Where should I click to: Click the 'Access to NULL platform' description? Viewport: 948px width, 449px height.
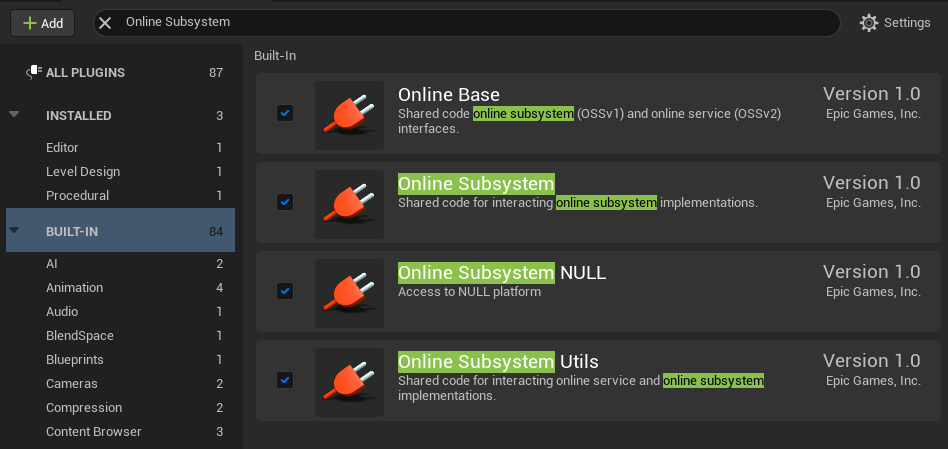click(x=469, y=292)
